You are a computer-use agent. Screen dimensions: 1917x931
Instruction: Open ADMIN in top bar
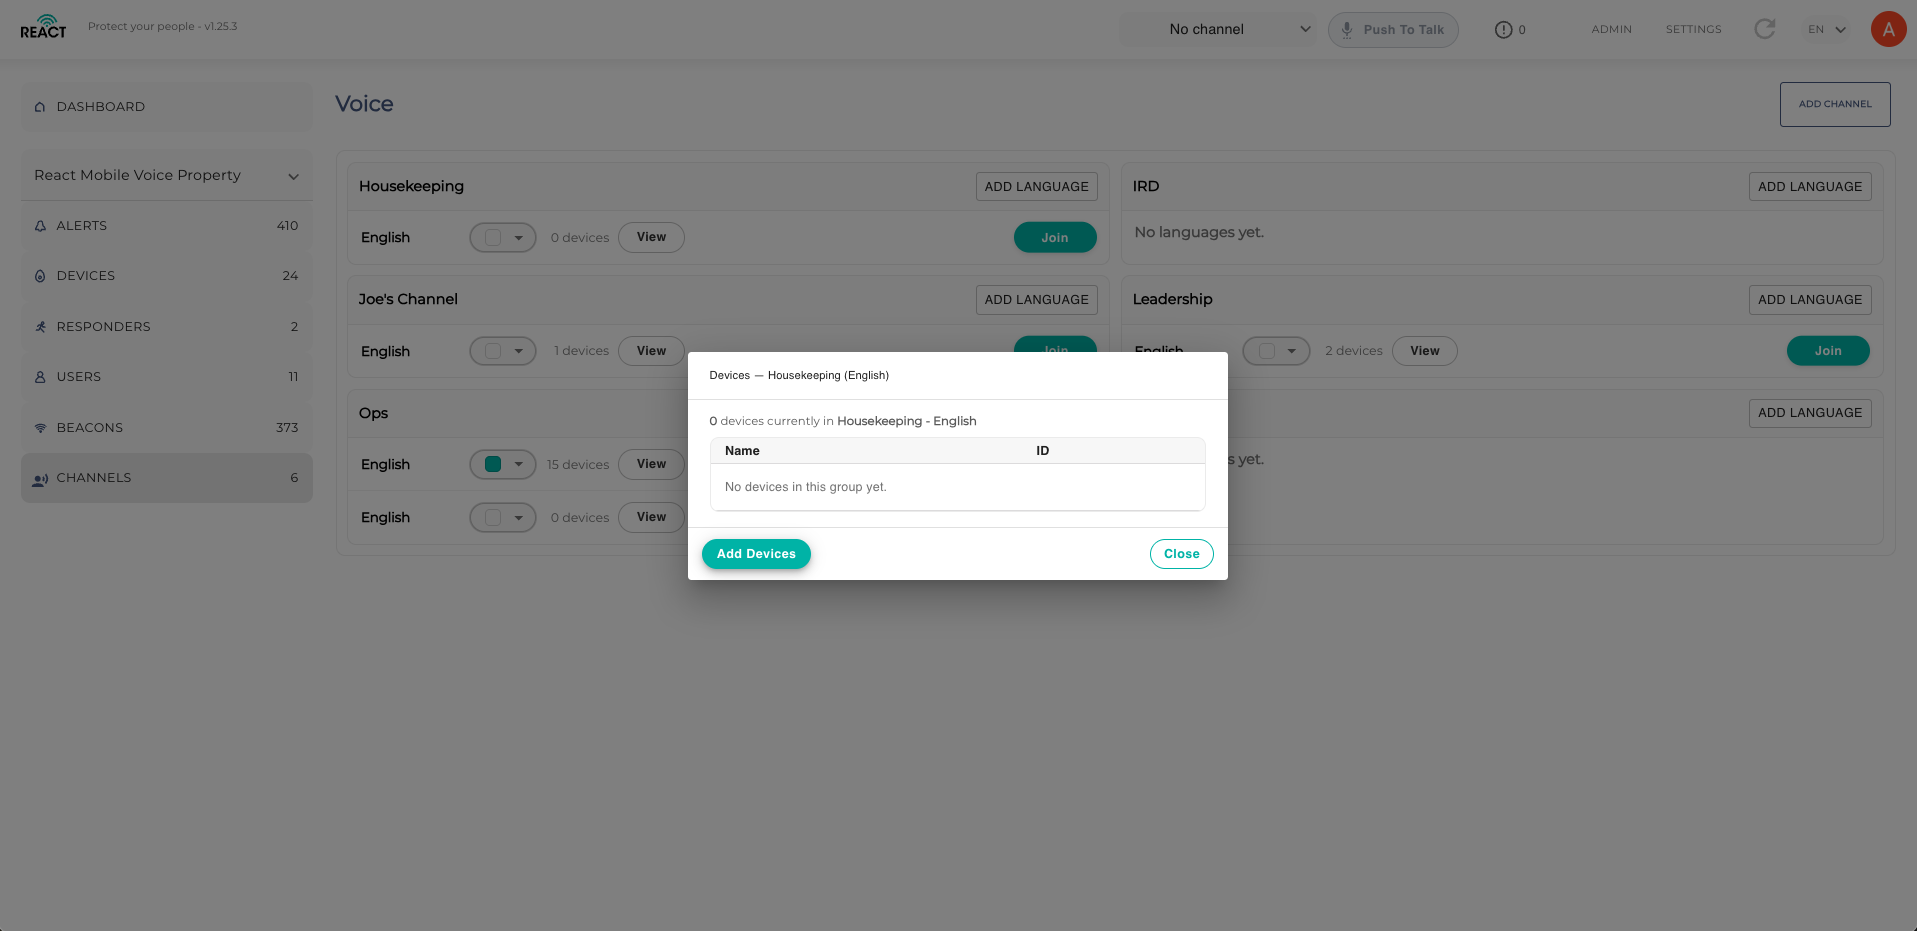pos(1611,30)
